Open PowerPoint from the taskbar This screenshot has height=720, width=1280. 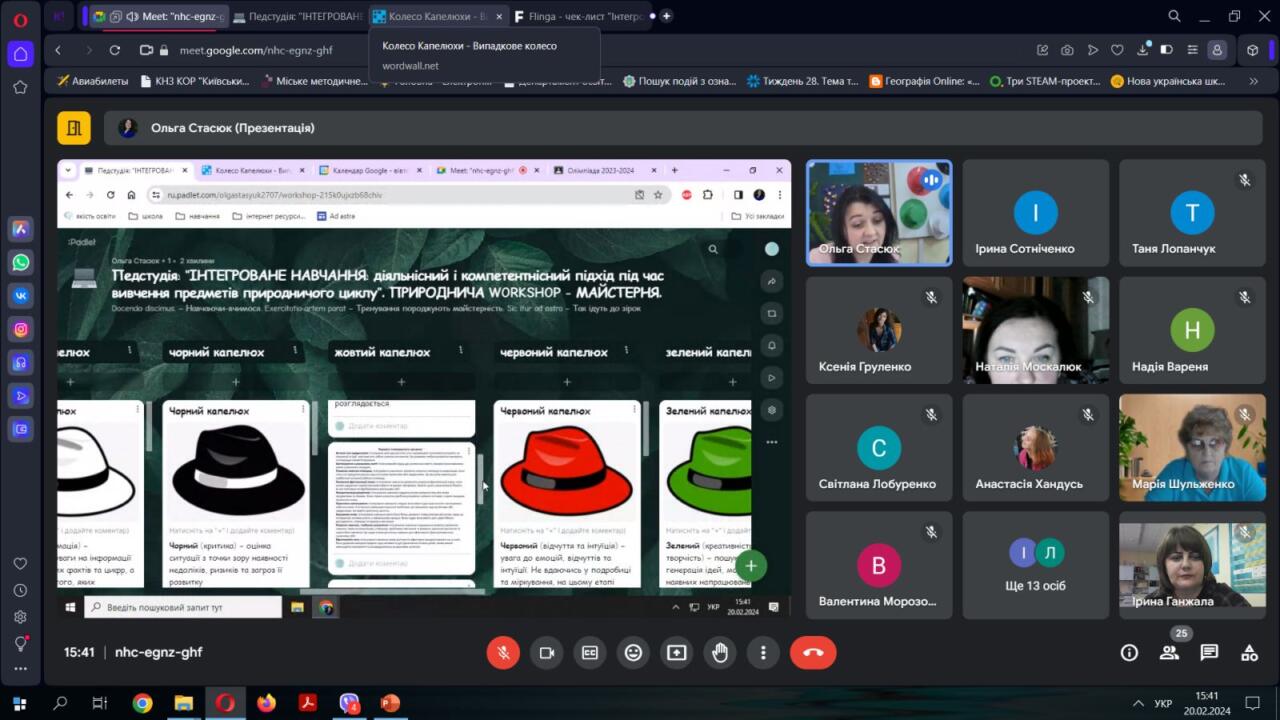click(390, 703)
